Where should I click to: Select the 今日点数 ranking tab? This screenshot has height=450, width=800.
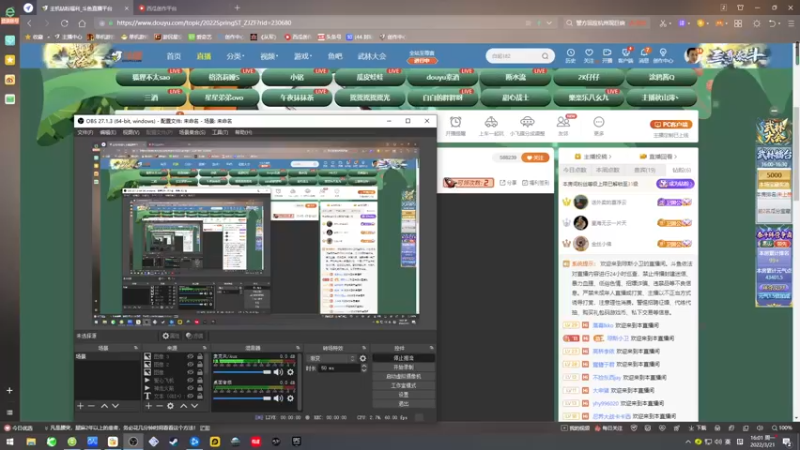[x=574, y=170]
